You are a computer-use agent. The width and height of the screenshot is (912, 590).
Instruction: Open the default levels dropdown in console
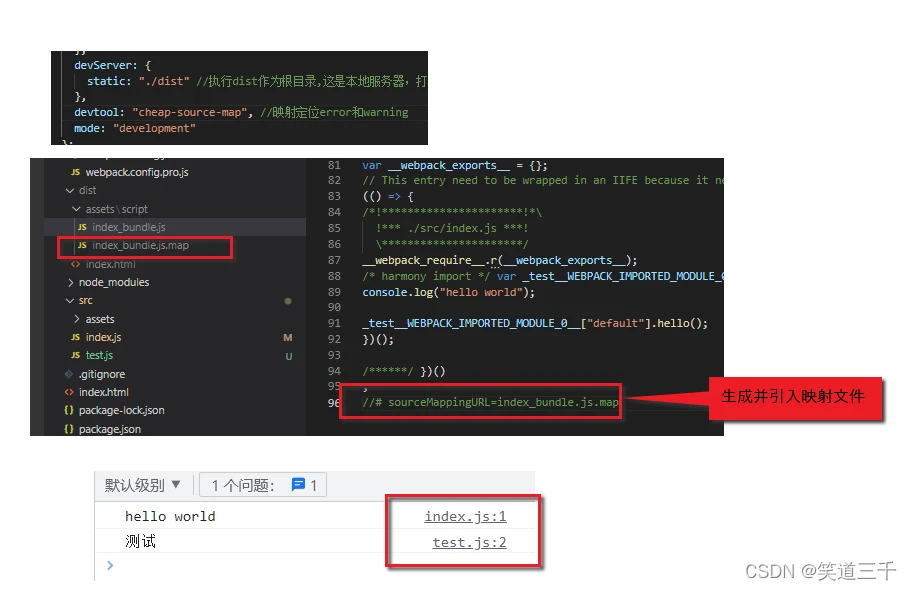pos(143,485)
